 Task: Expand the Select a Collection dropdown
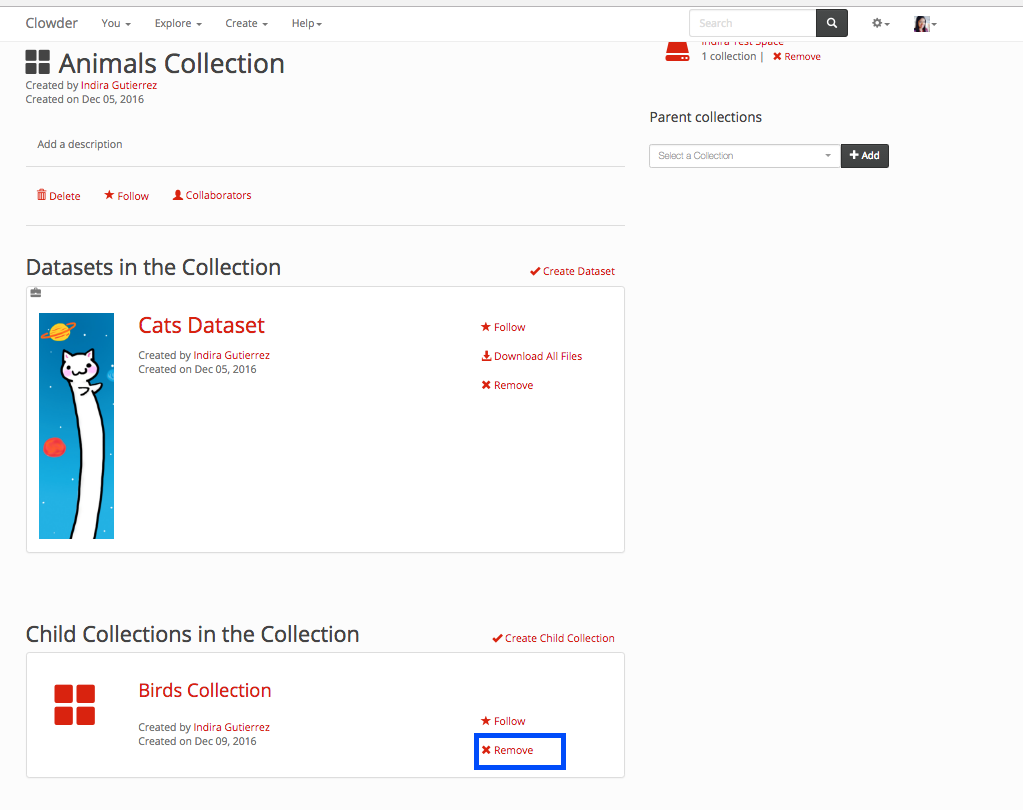744,156
